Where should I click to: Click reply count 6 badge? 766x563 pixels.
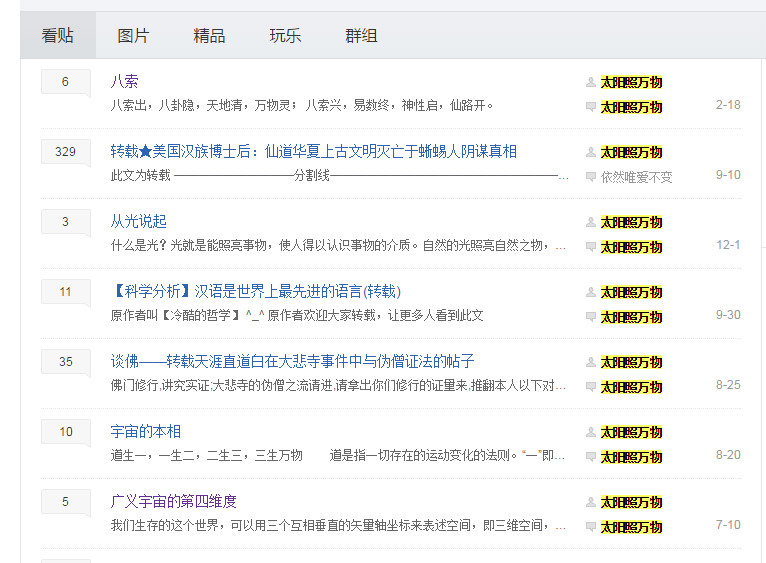pos(65,82)
